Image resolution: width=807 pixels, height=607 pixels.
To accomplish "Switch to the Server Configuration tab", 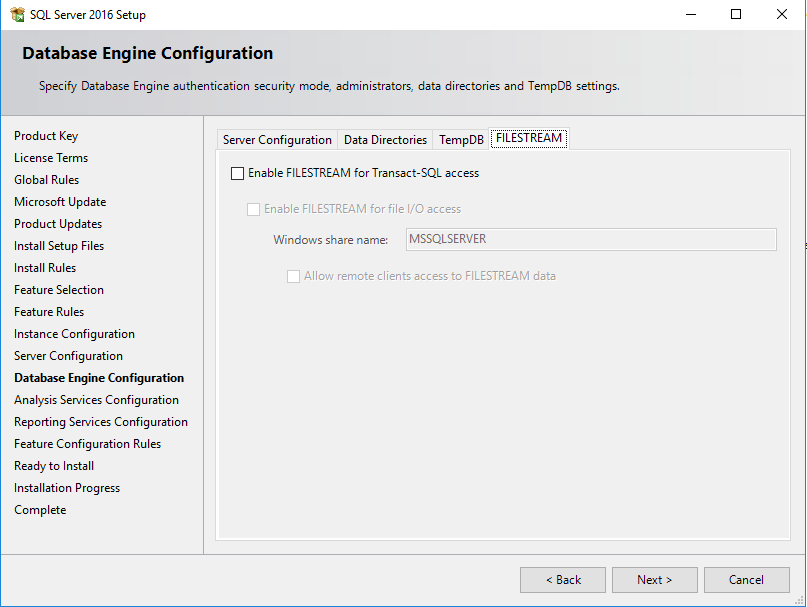I will (x=277, y=140).
